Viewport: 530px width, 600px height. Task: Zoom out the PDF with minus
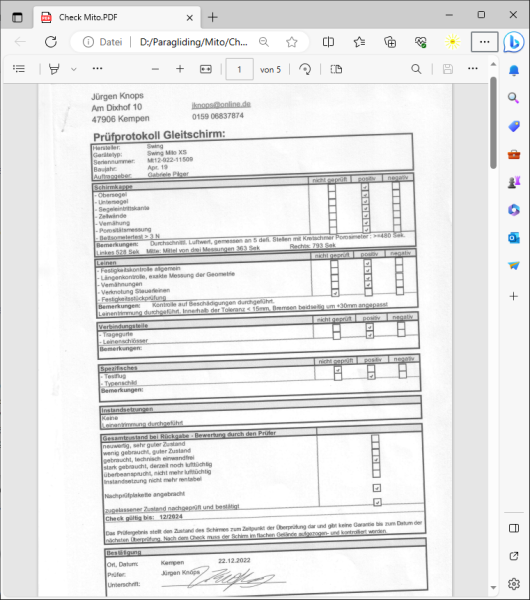[155, 69]
